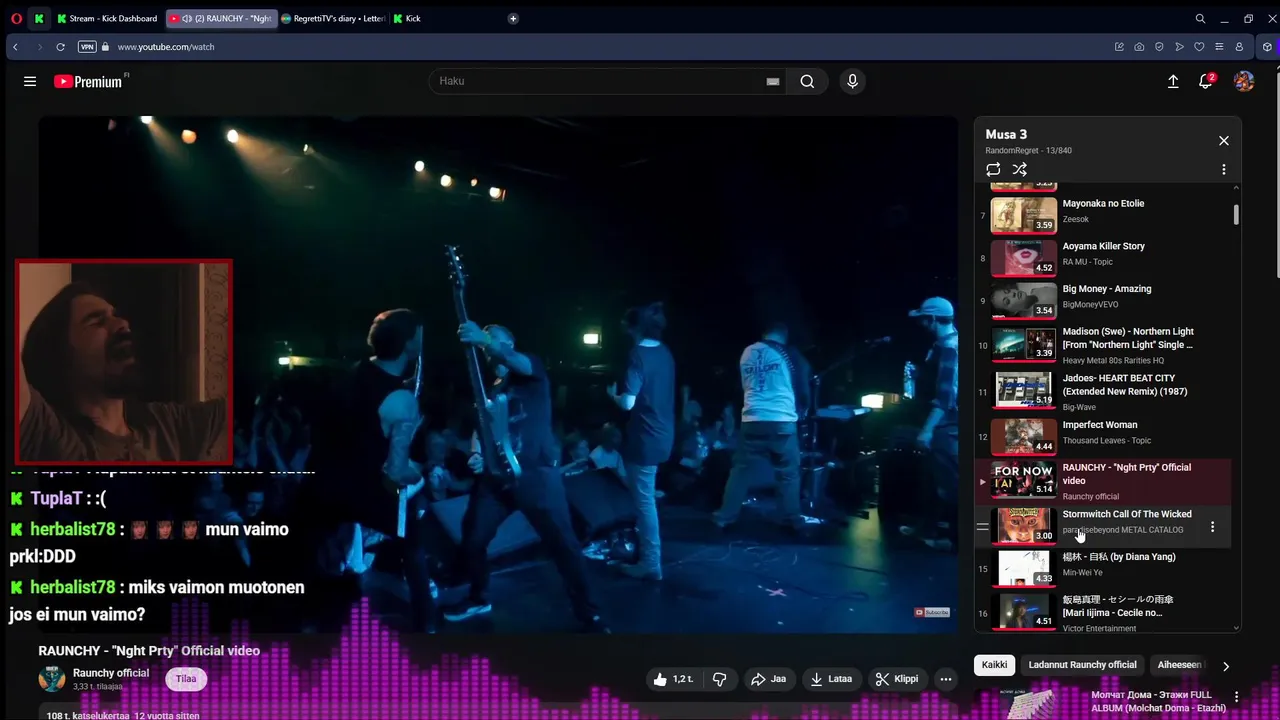1280x720 pixels.
Task: Close the Musa 3 playlist panel
Action: click(x=1223, y=141)
